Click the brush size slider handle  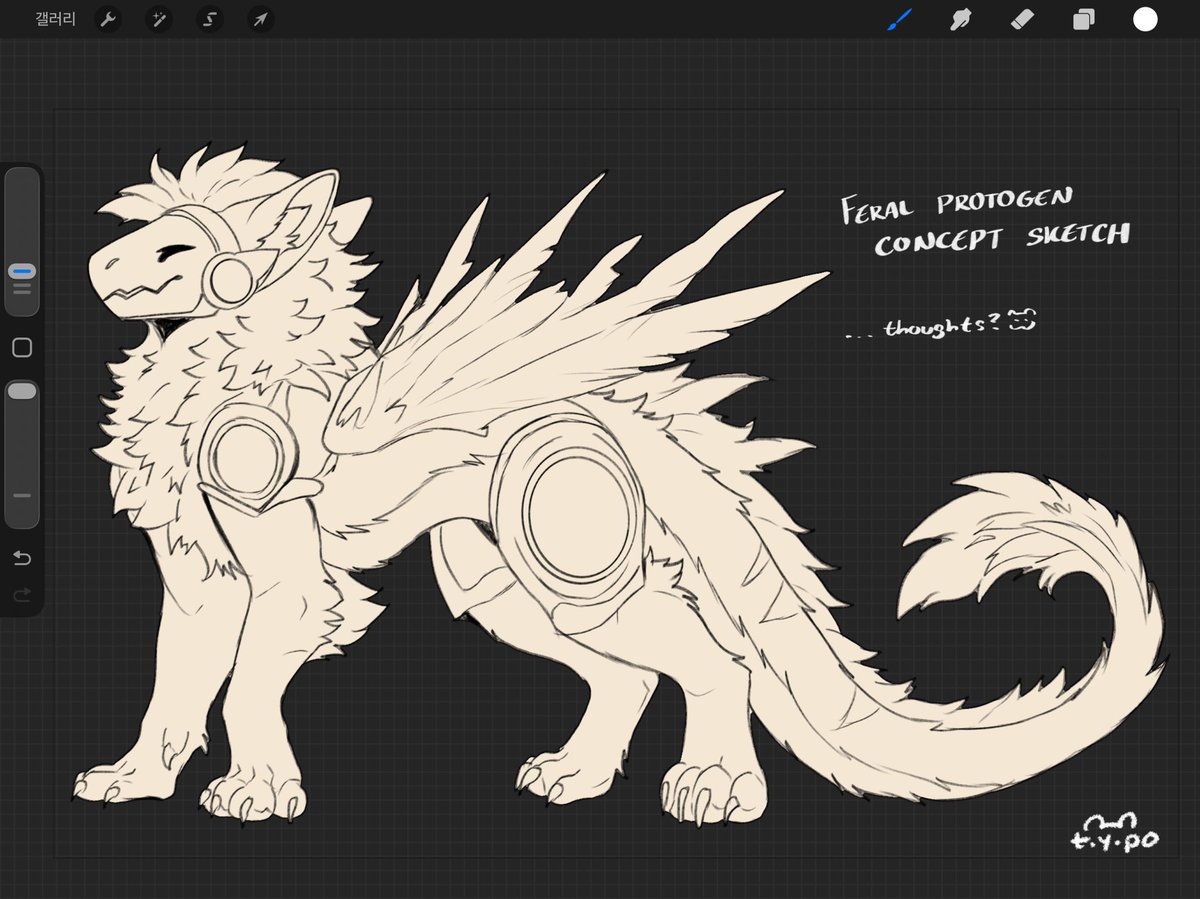tap(22, 271)
